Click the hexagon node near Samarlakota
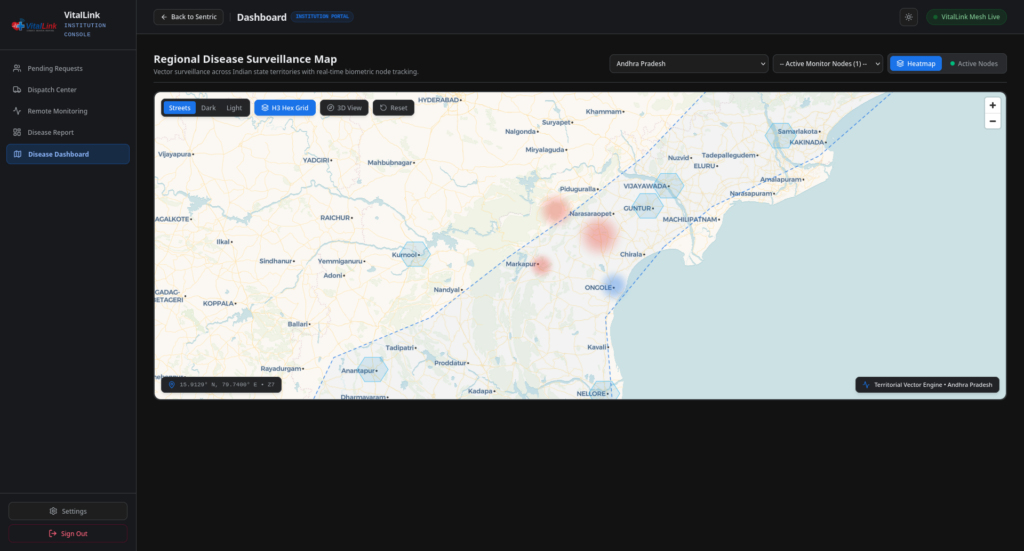The height and width of the screenshot is (551, 1024). point(780,135)
